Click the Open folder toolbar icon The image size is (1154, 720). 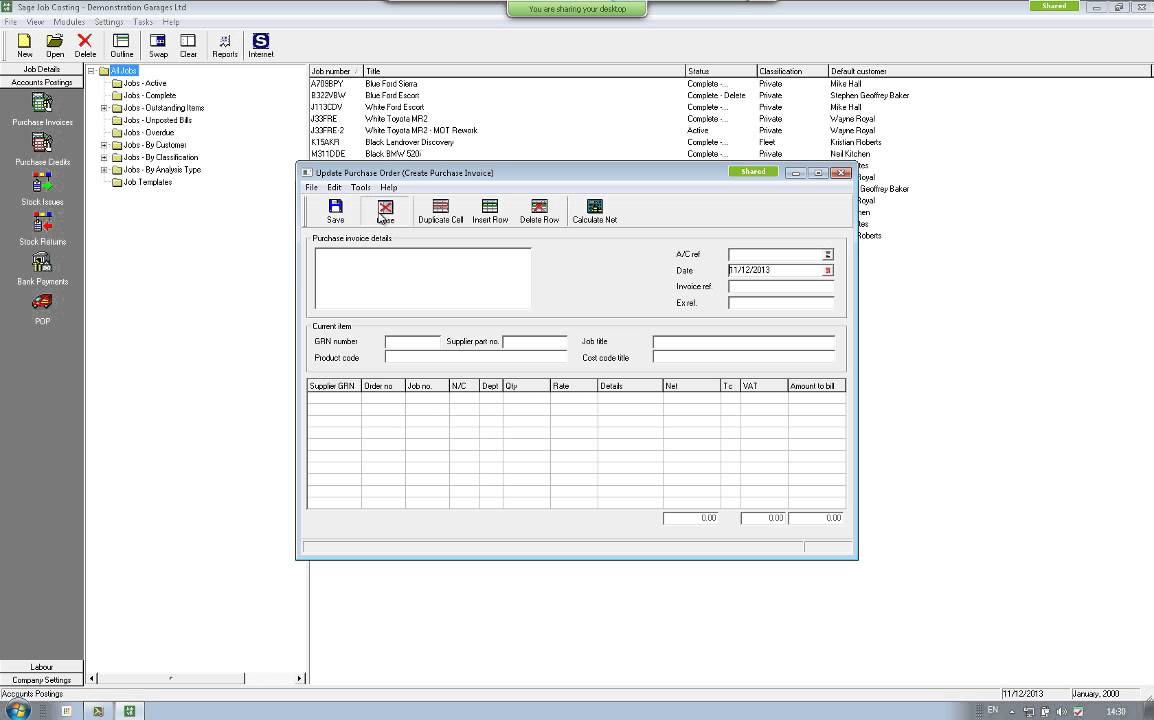[x=54, y=45]
